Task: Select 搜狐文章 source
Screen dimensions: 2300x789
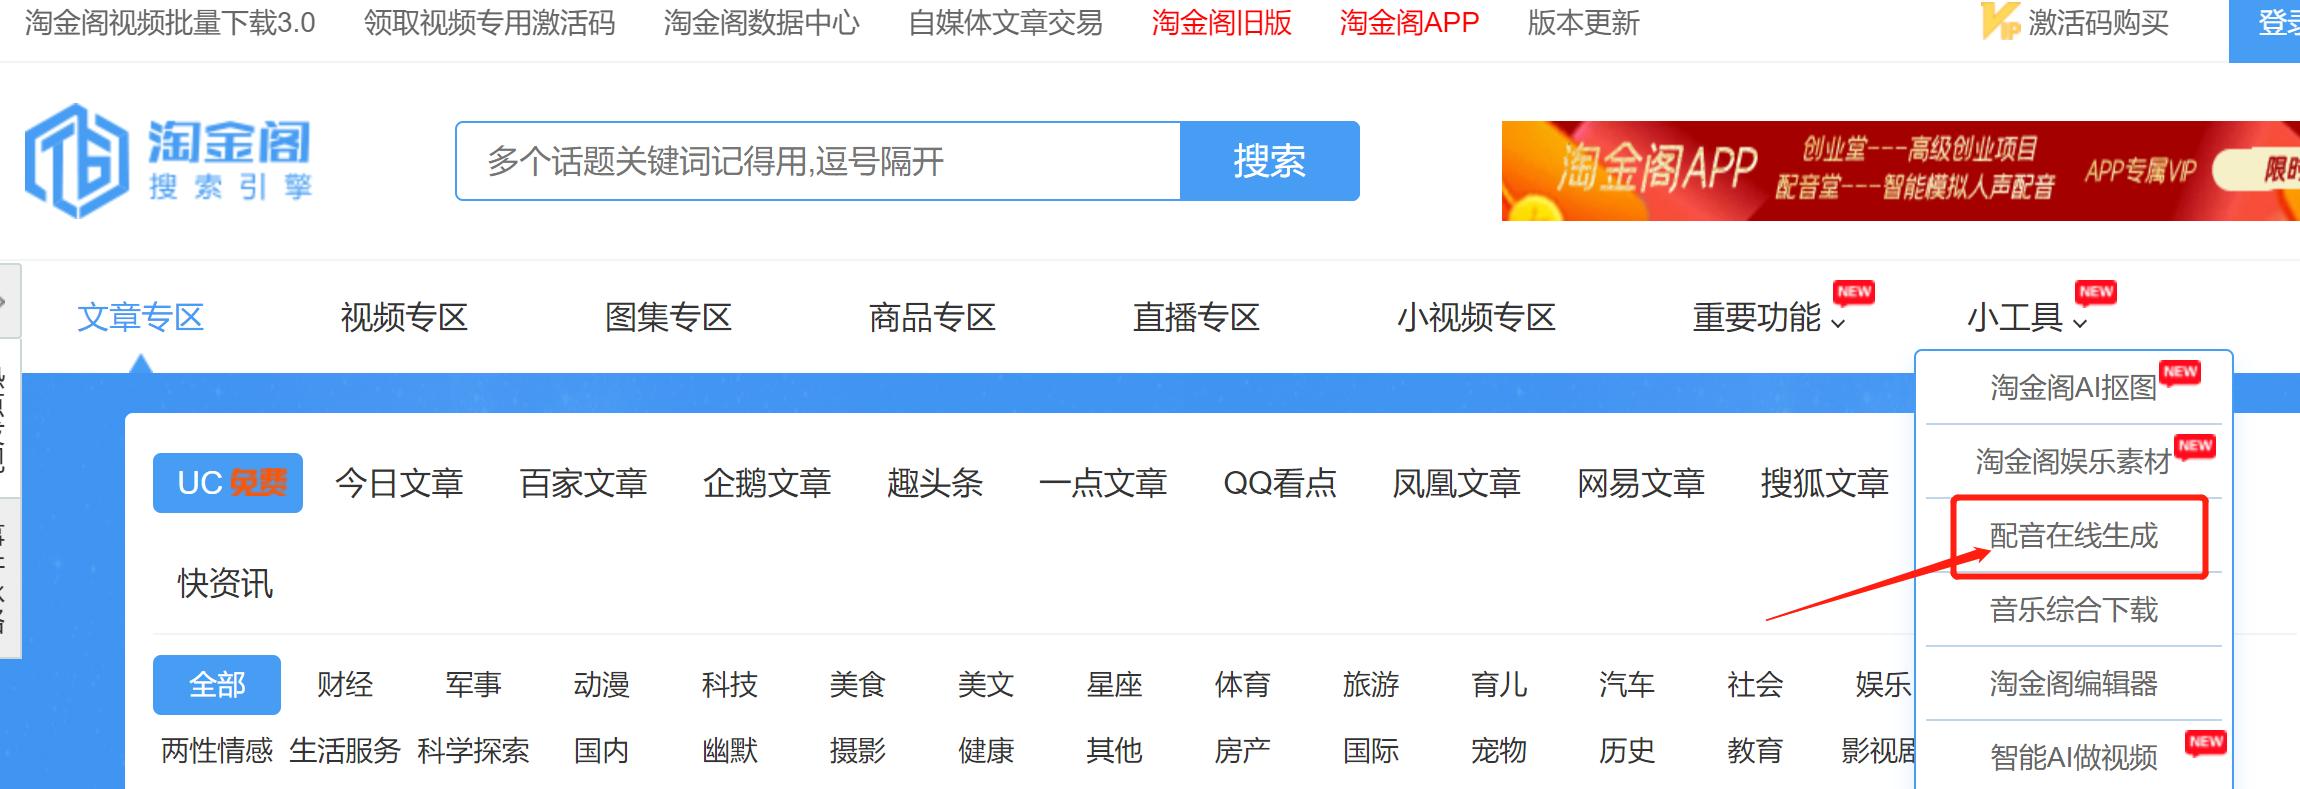Action: click(x=1825, y=483)
